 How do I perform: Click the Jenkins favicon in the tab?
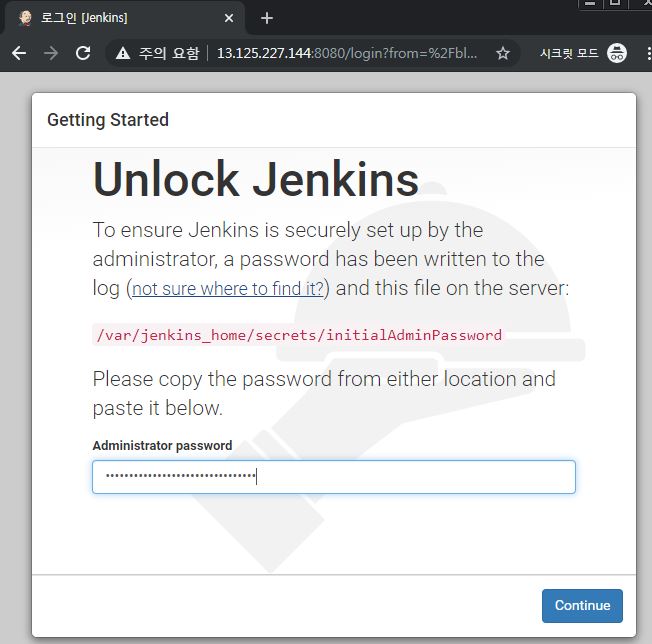click(25, 18)
